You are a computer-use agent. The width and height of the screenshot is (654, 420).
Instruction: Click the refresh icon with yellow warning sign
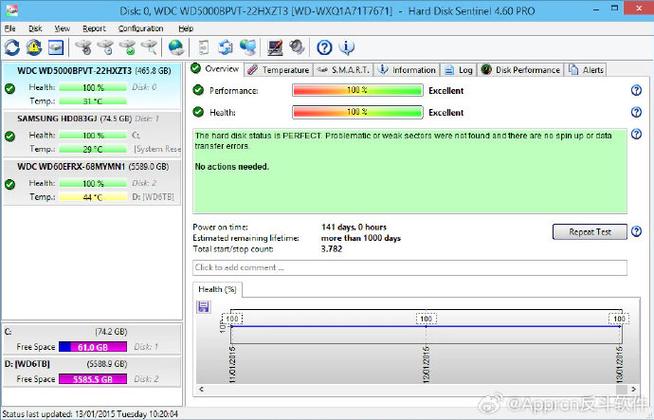pos(34,48)
